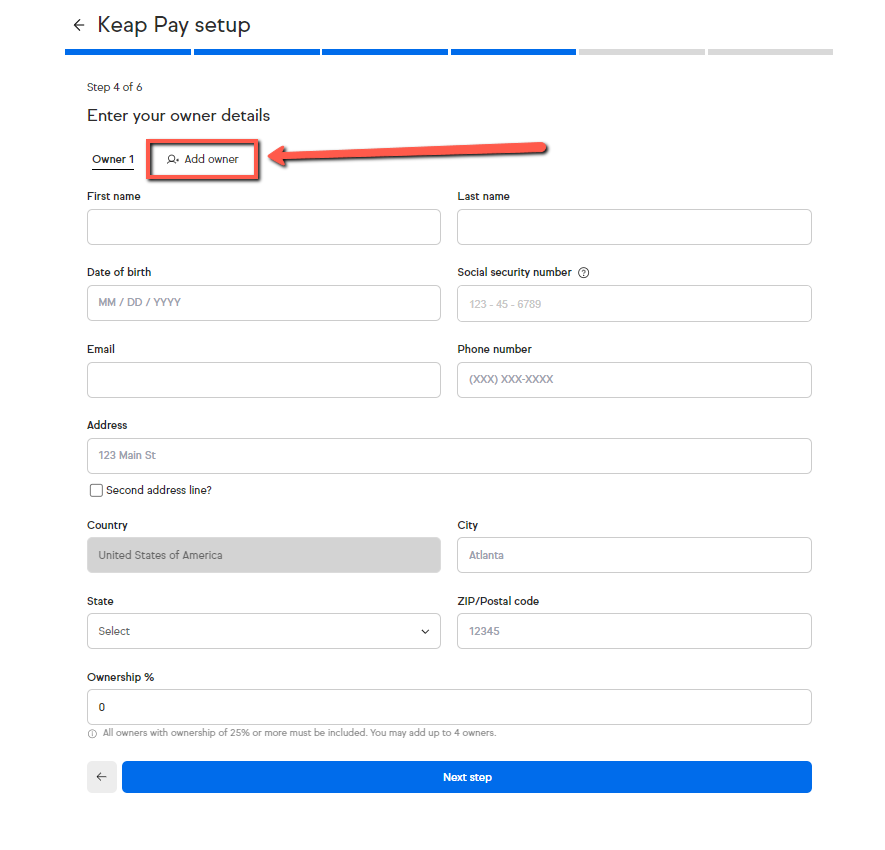885x850 pixels.
Task: Click the ownership 25% requirement note
Action: click(299, 733)
